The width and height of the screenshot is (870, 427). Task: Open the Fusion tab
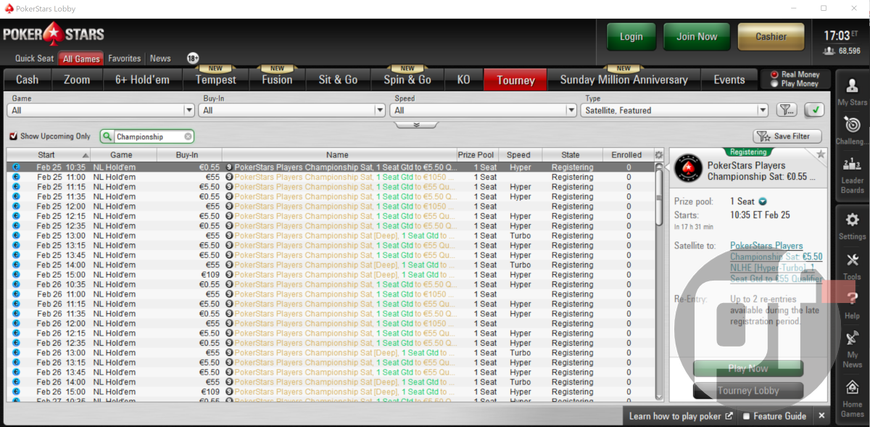click(277, 80)
